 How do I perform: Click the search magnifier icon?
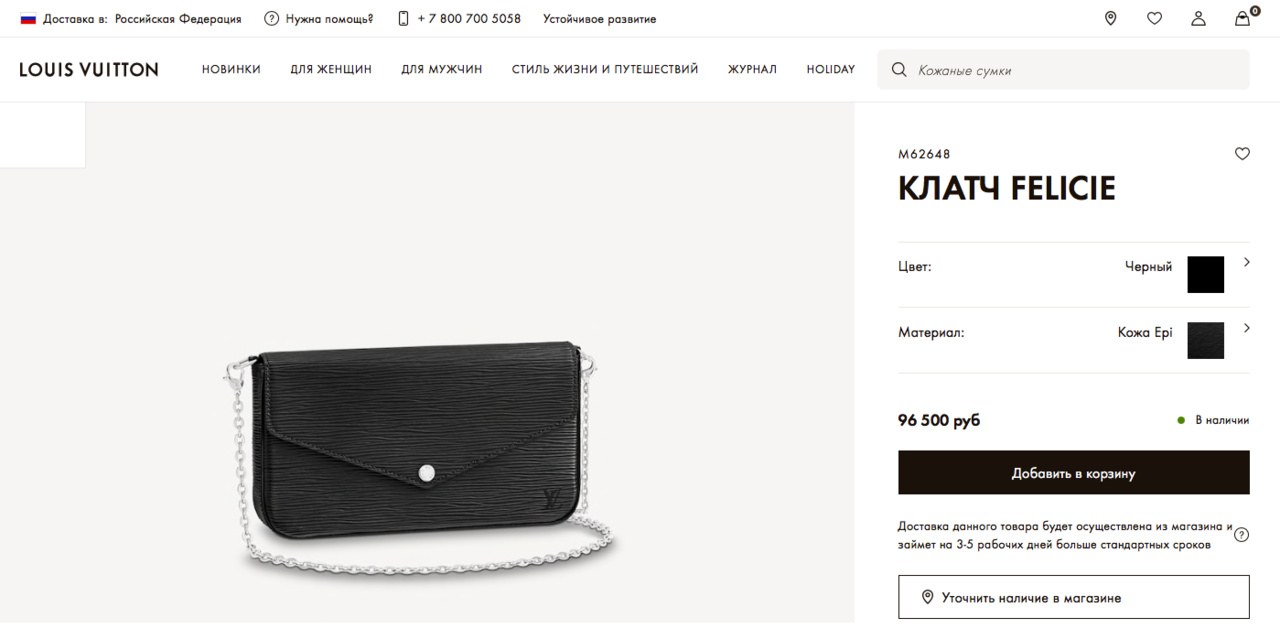(x=899, y=70)
